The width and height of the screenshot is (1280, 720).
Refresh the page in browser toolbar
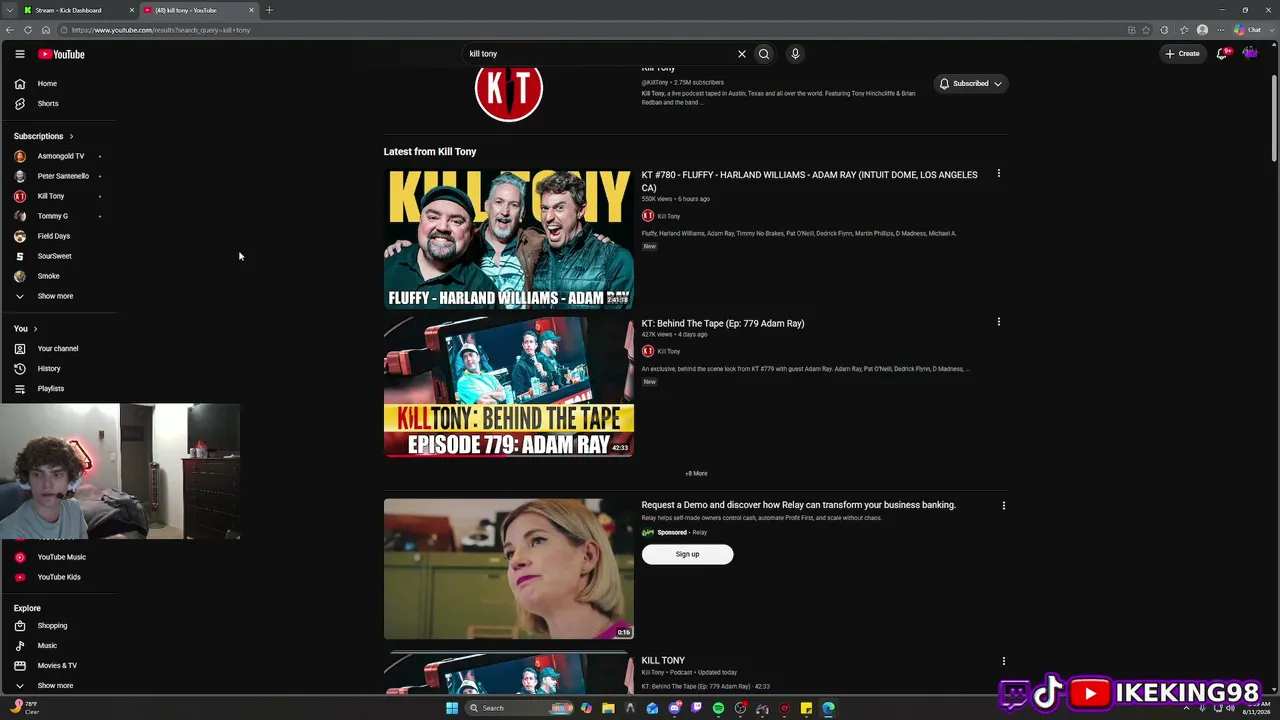[x=28, y=30]
